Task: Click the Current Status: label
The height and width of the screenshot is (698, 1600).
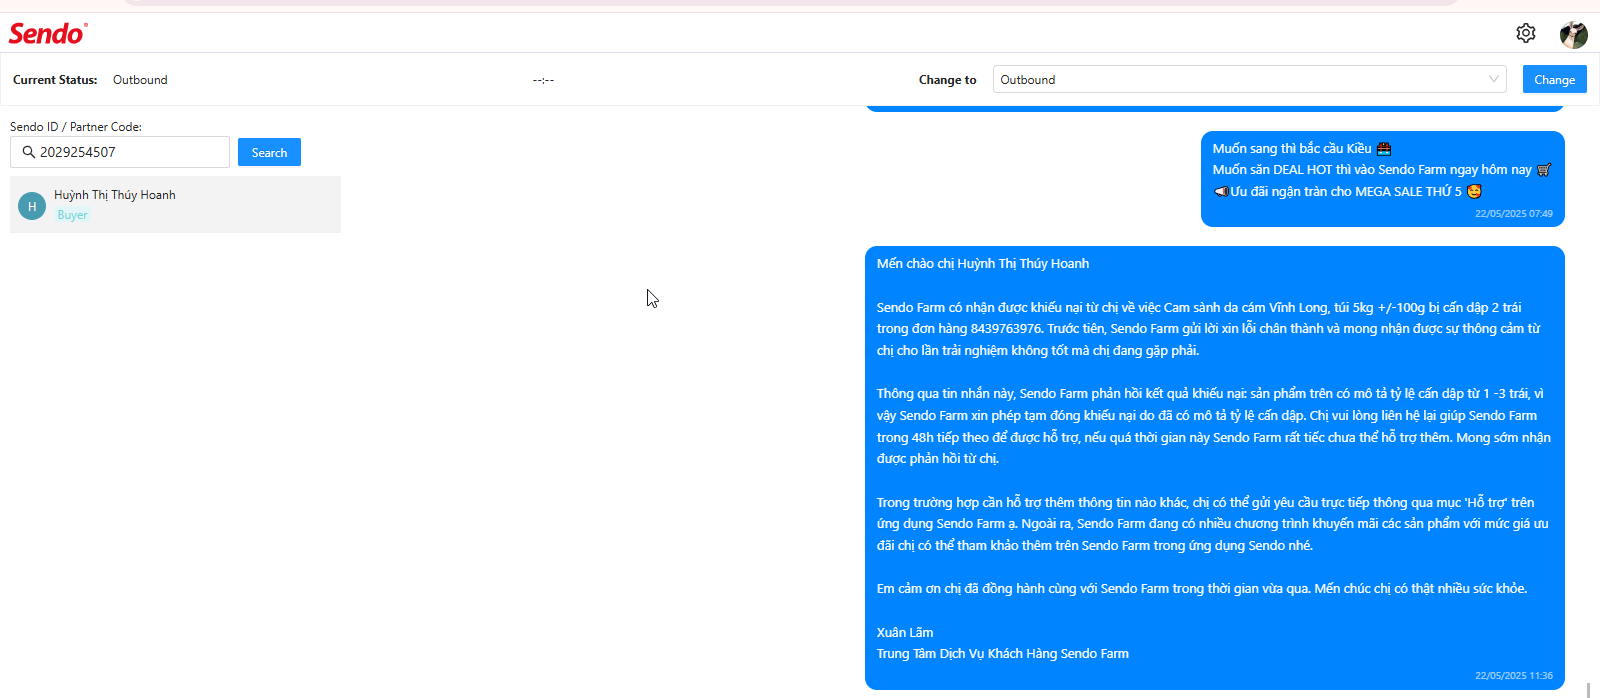Action: point(55,80)
